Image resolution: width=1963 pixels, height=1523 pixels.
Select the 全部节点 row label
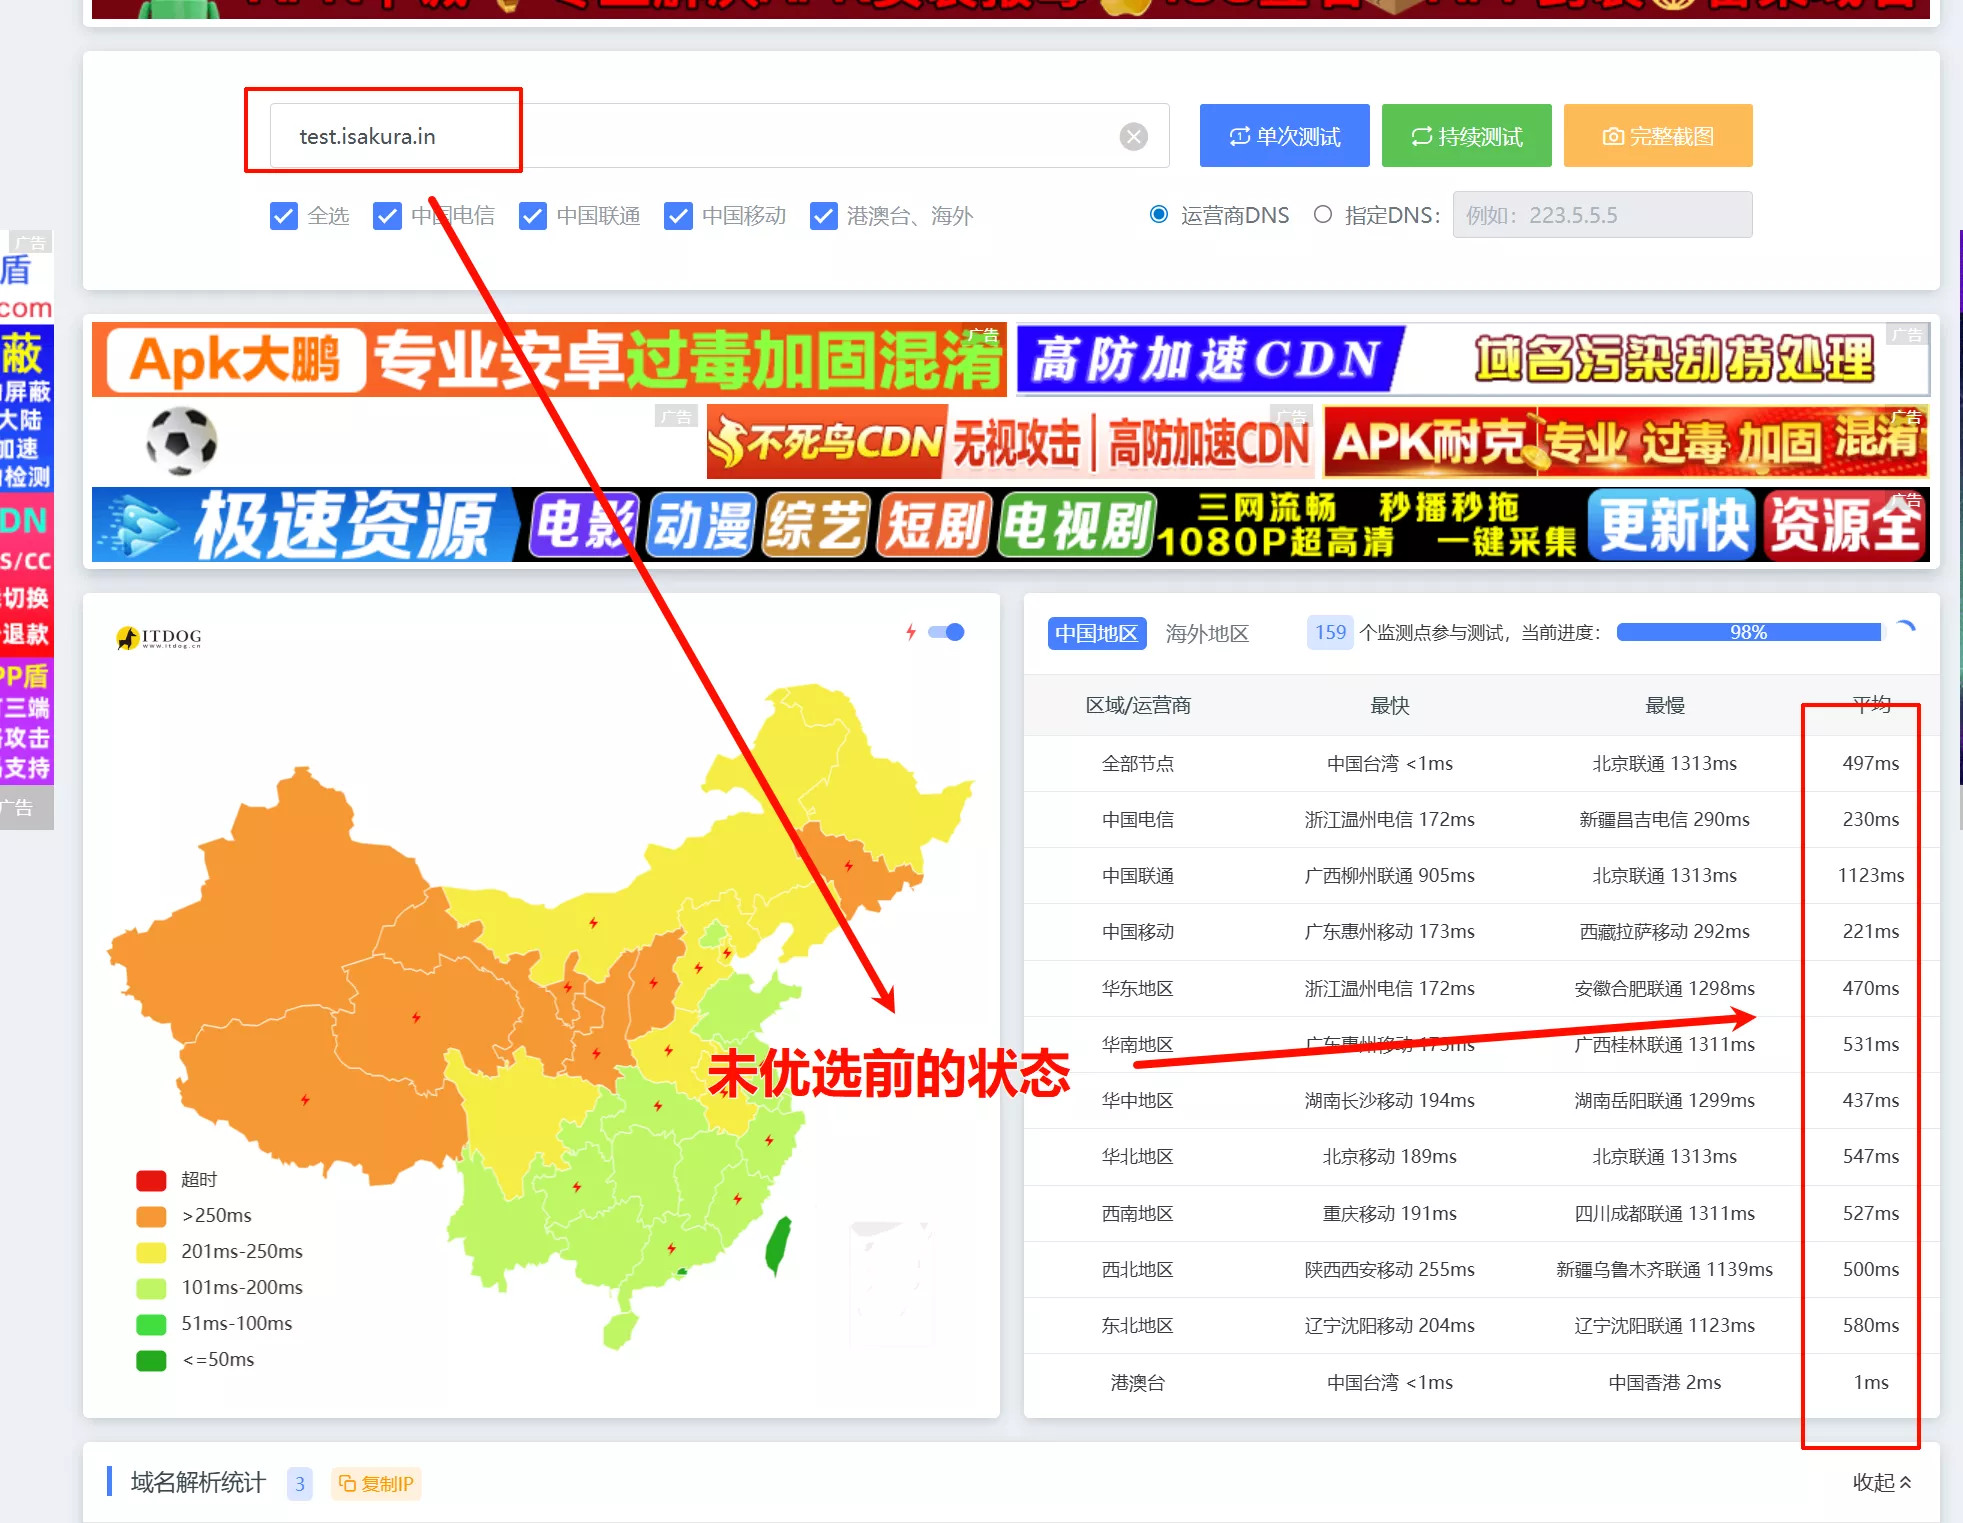(1138, 764)
